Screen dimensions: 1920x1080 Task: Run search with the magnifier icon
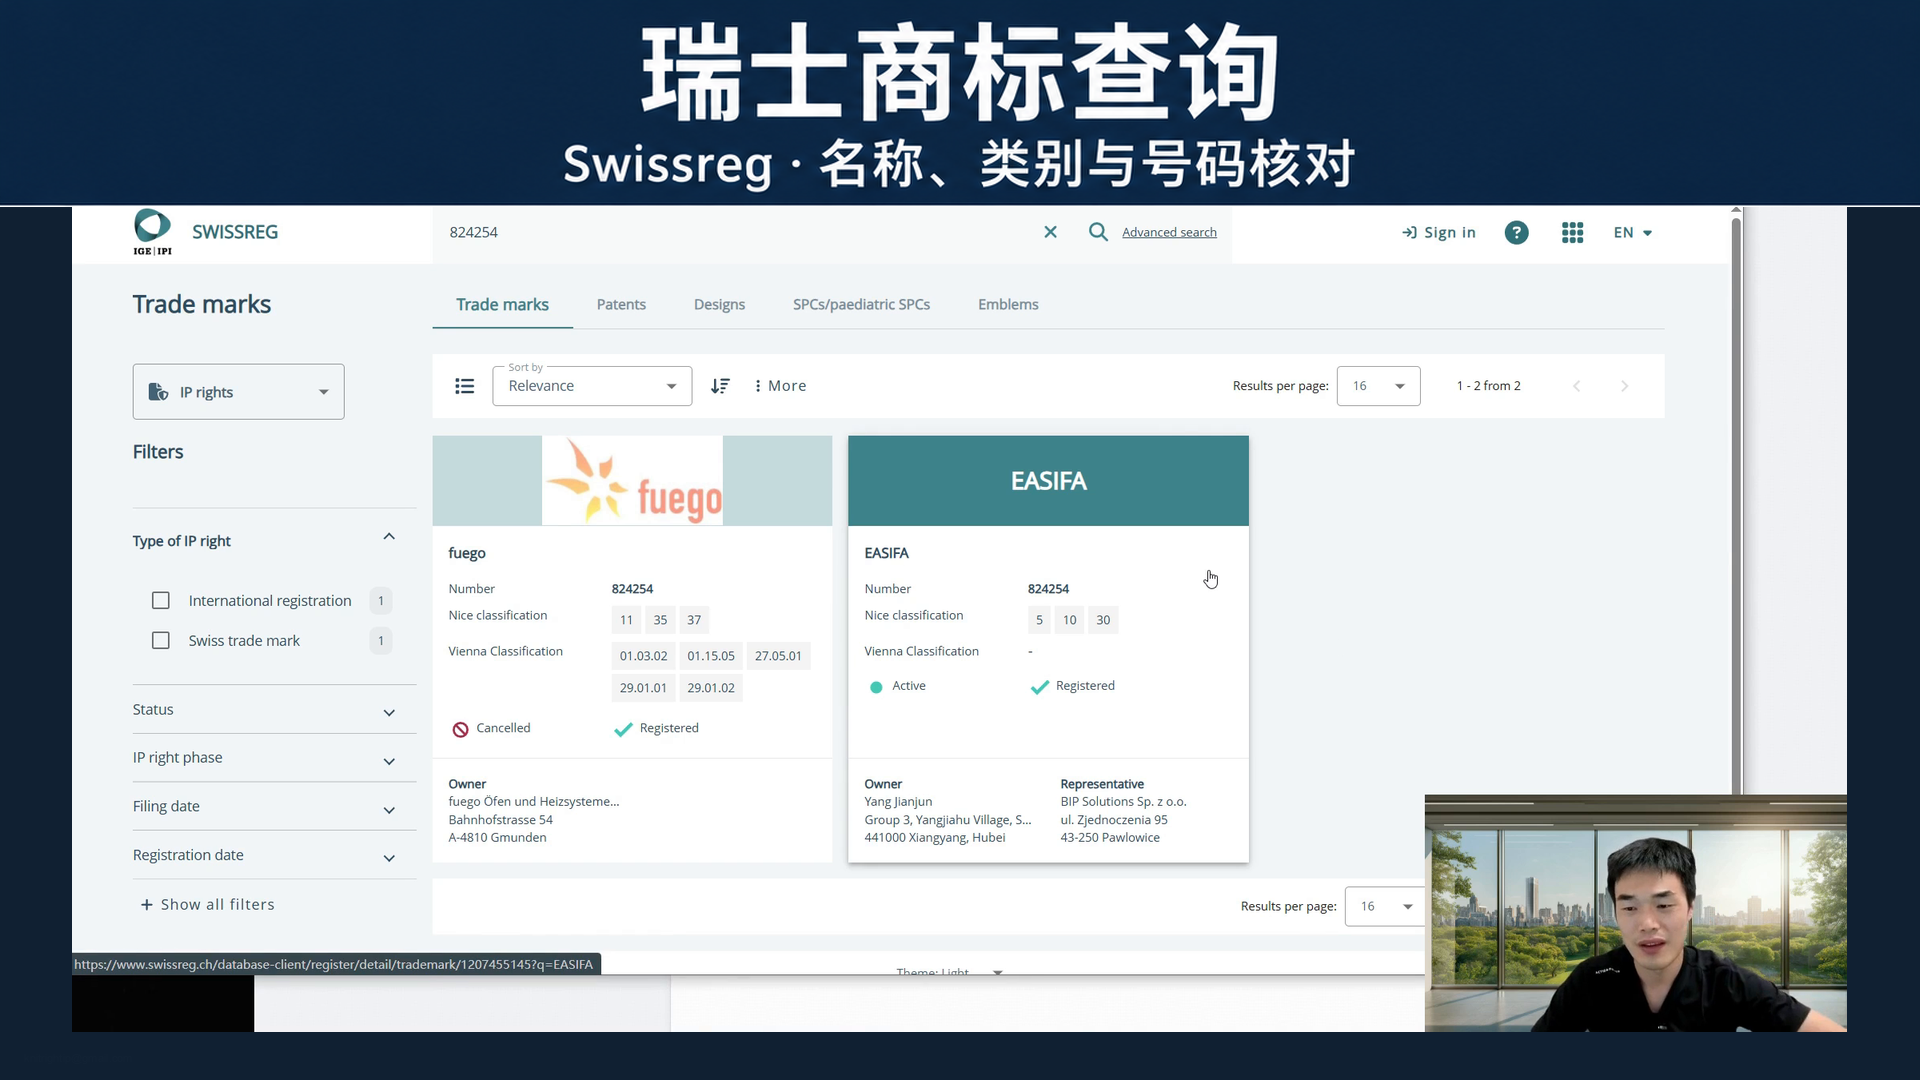point(1098,232)
